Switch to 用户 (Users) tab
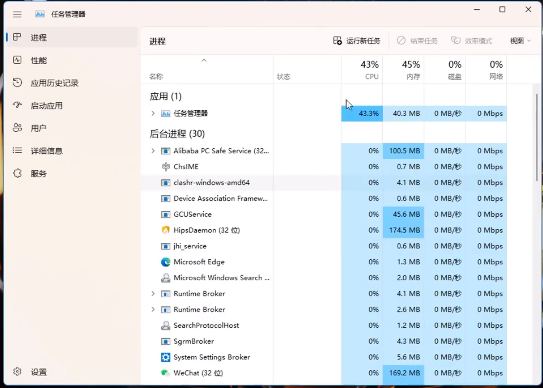The image size is (543, 388). (x=72, y=128)
